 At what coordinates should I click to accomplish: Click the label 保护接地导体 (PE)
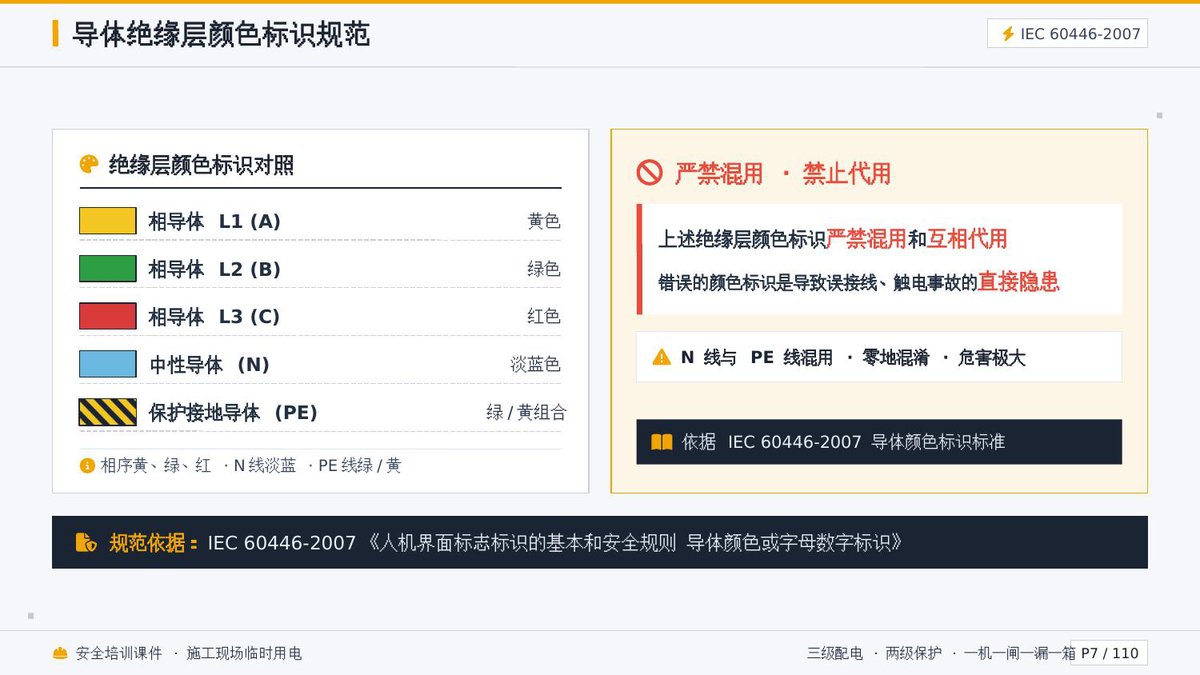233,412
